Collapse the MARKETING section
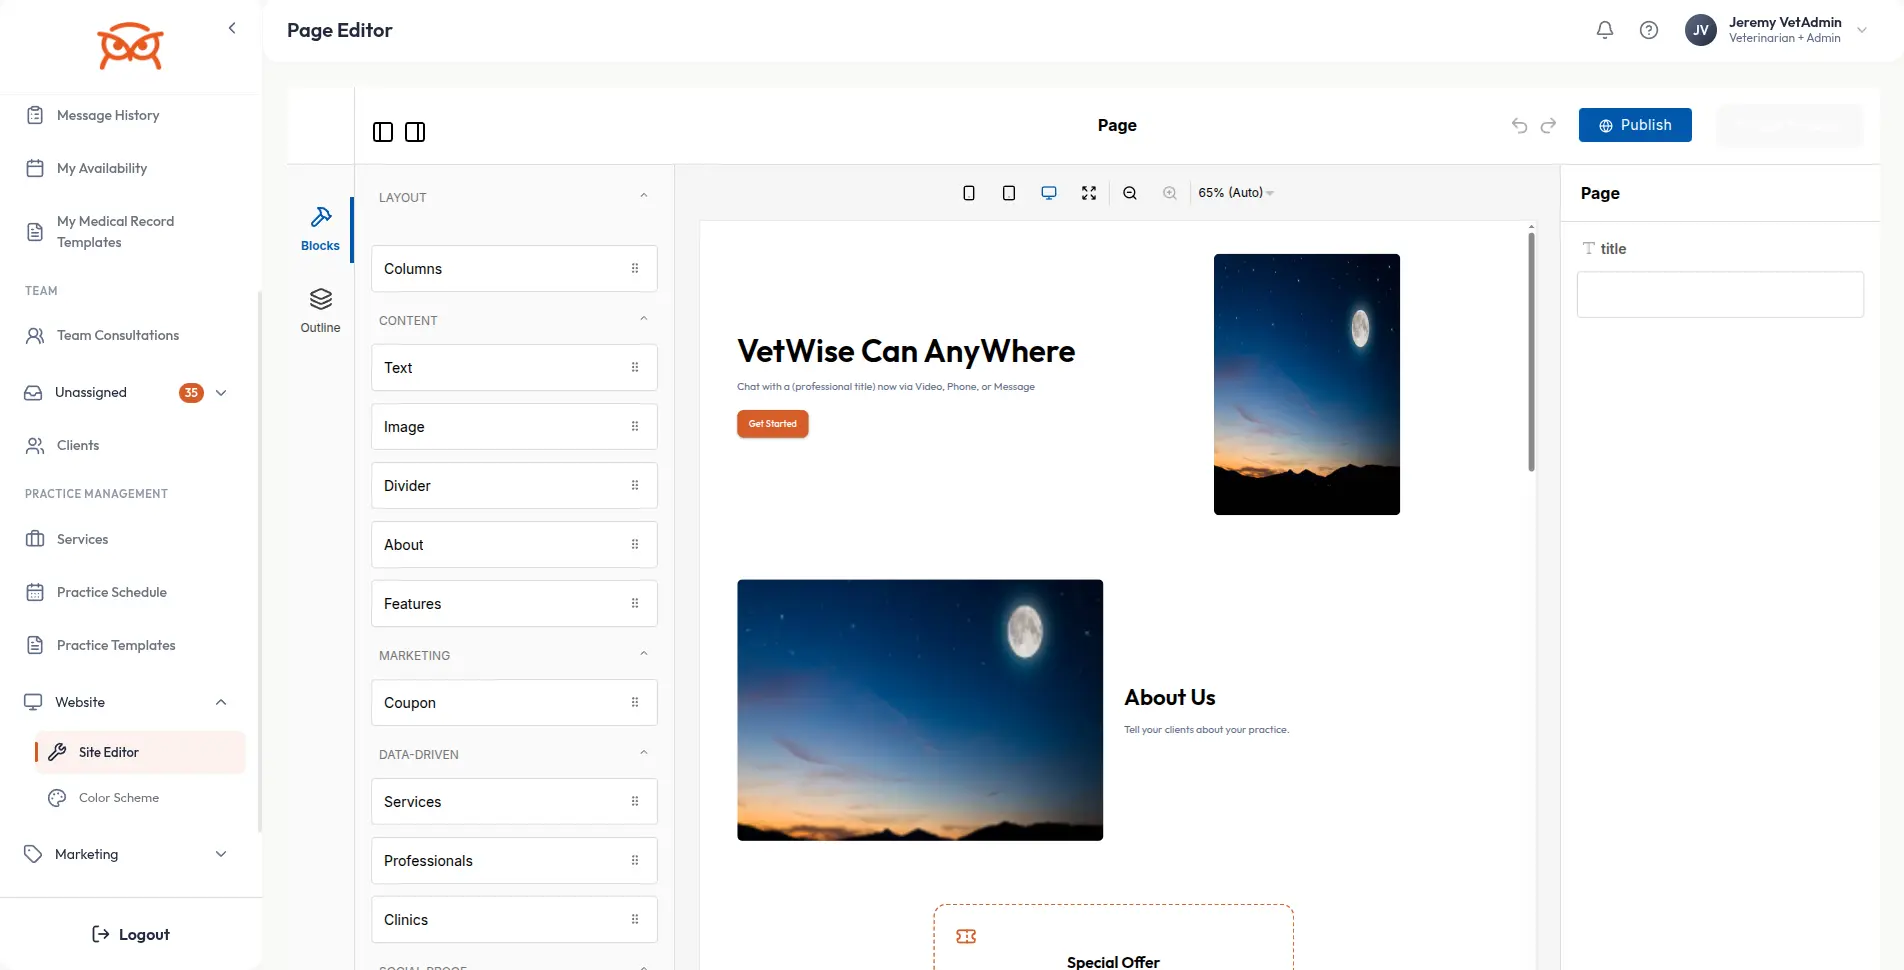 (644, 654)
